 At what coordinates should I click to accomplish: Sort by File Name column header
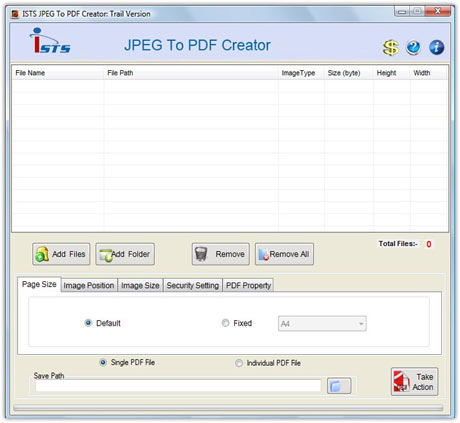click(x=58, y=73)
